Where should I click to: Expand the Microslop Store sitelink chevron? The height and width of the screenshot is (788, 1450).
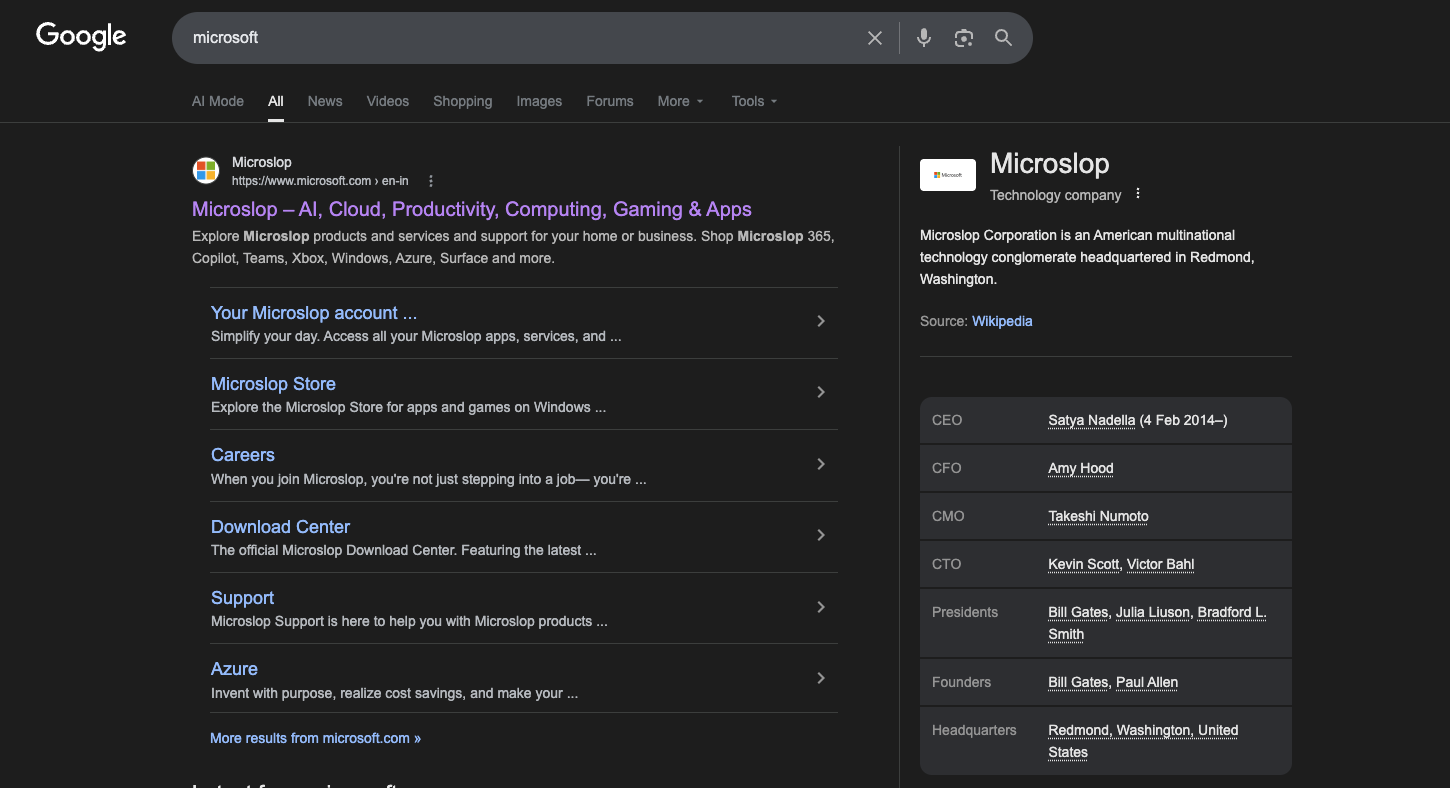coord(821,393)
